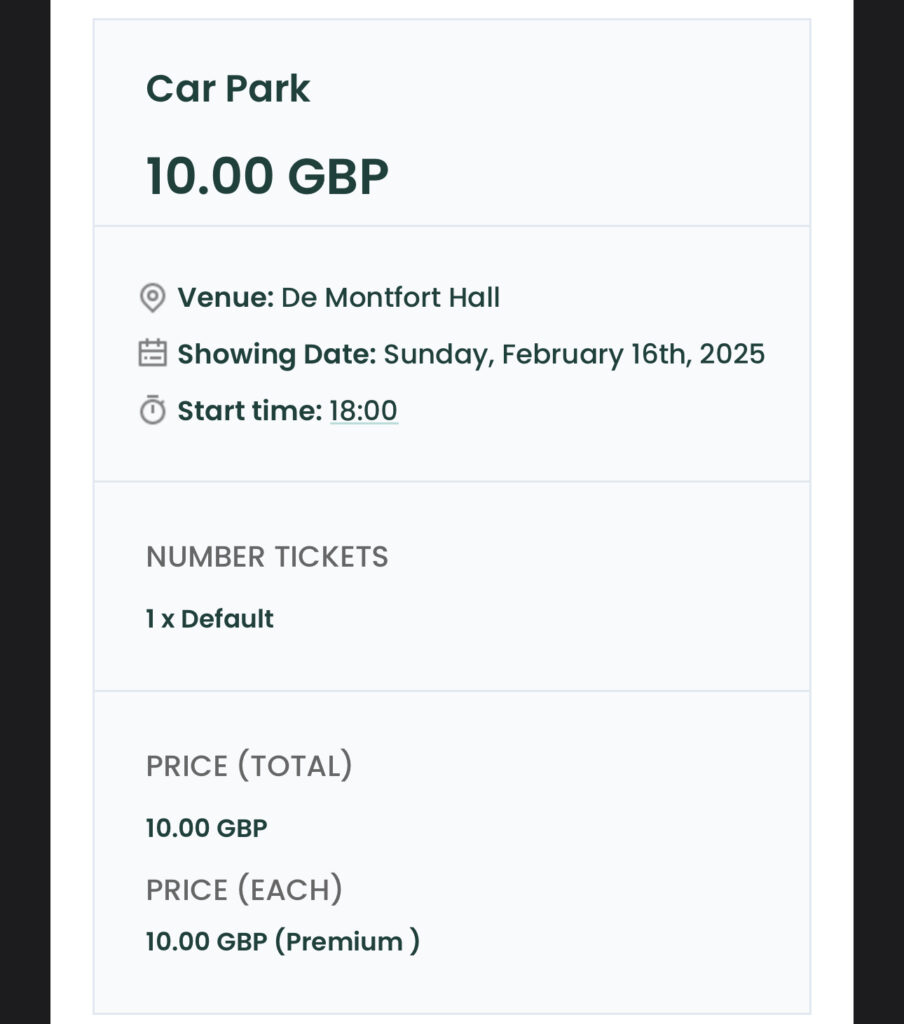Click the NUMBER TICKETS heading

pyautogui.click(x=267, y=557)
